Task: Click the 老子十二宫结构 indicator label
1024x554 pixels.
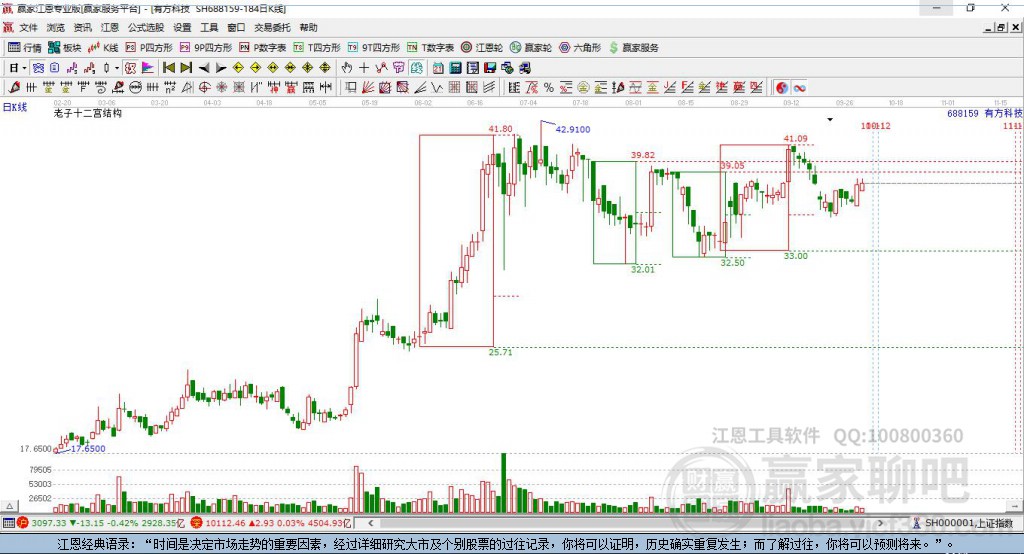Action: pos(88,114)
